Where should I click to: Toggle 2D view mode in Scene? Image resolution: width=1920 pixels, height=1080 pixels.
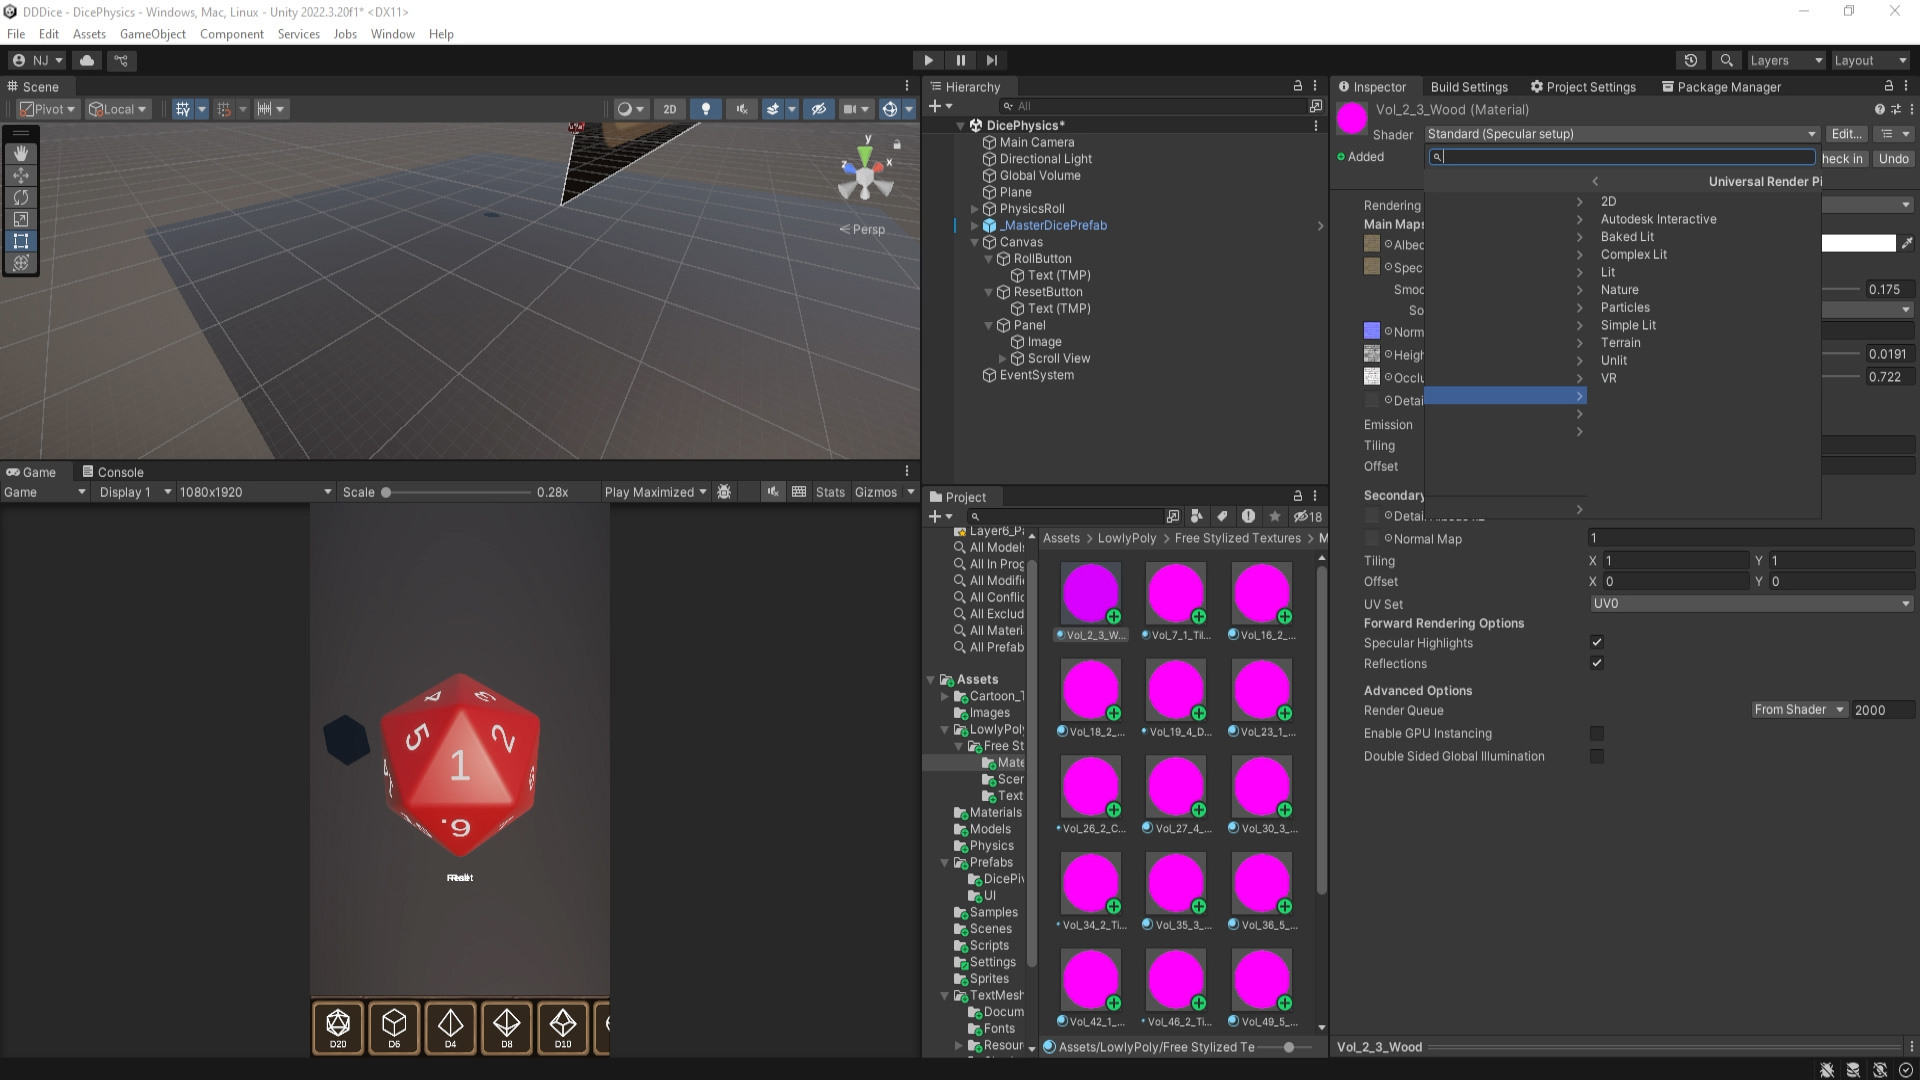[670, 109]
